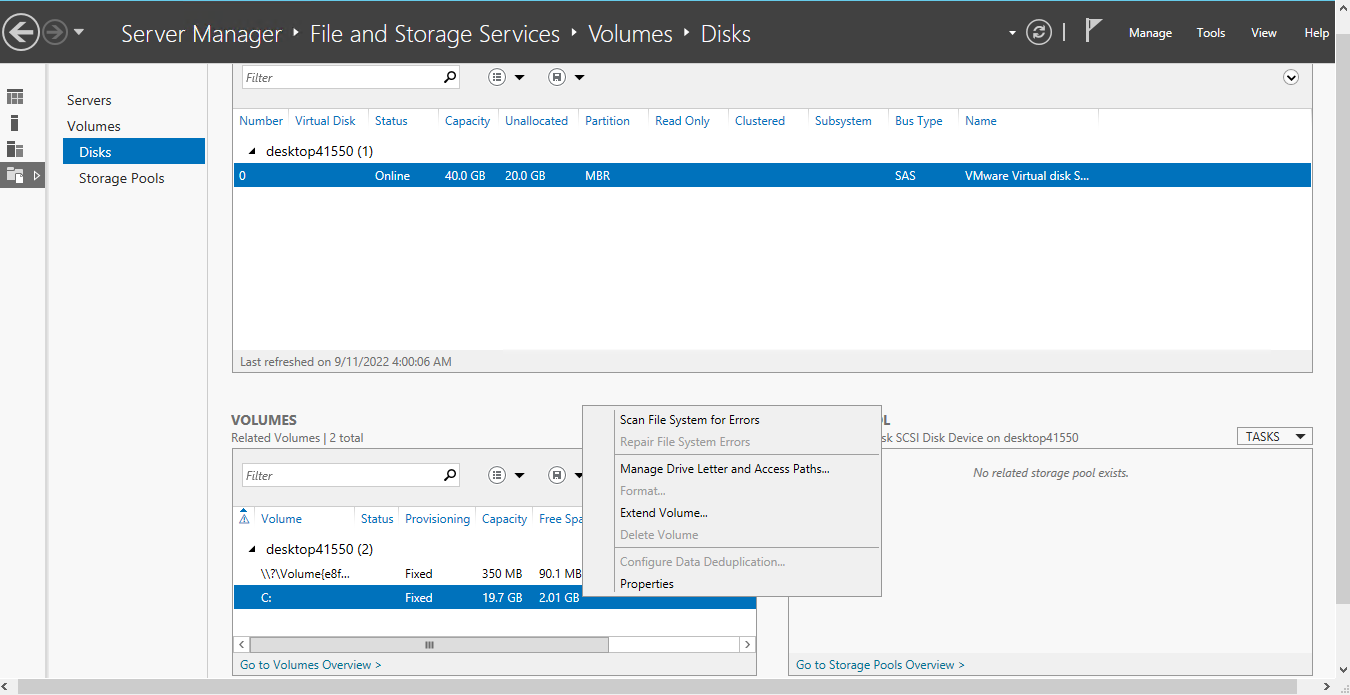The width and height of the screenshot is (1350, 695).
Task: Select Scan File System for Errors
Action: tap(689, 420)
